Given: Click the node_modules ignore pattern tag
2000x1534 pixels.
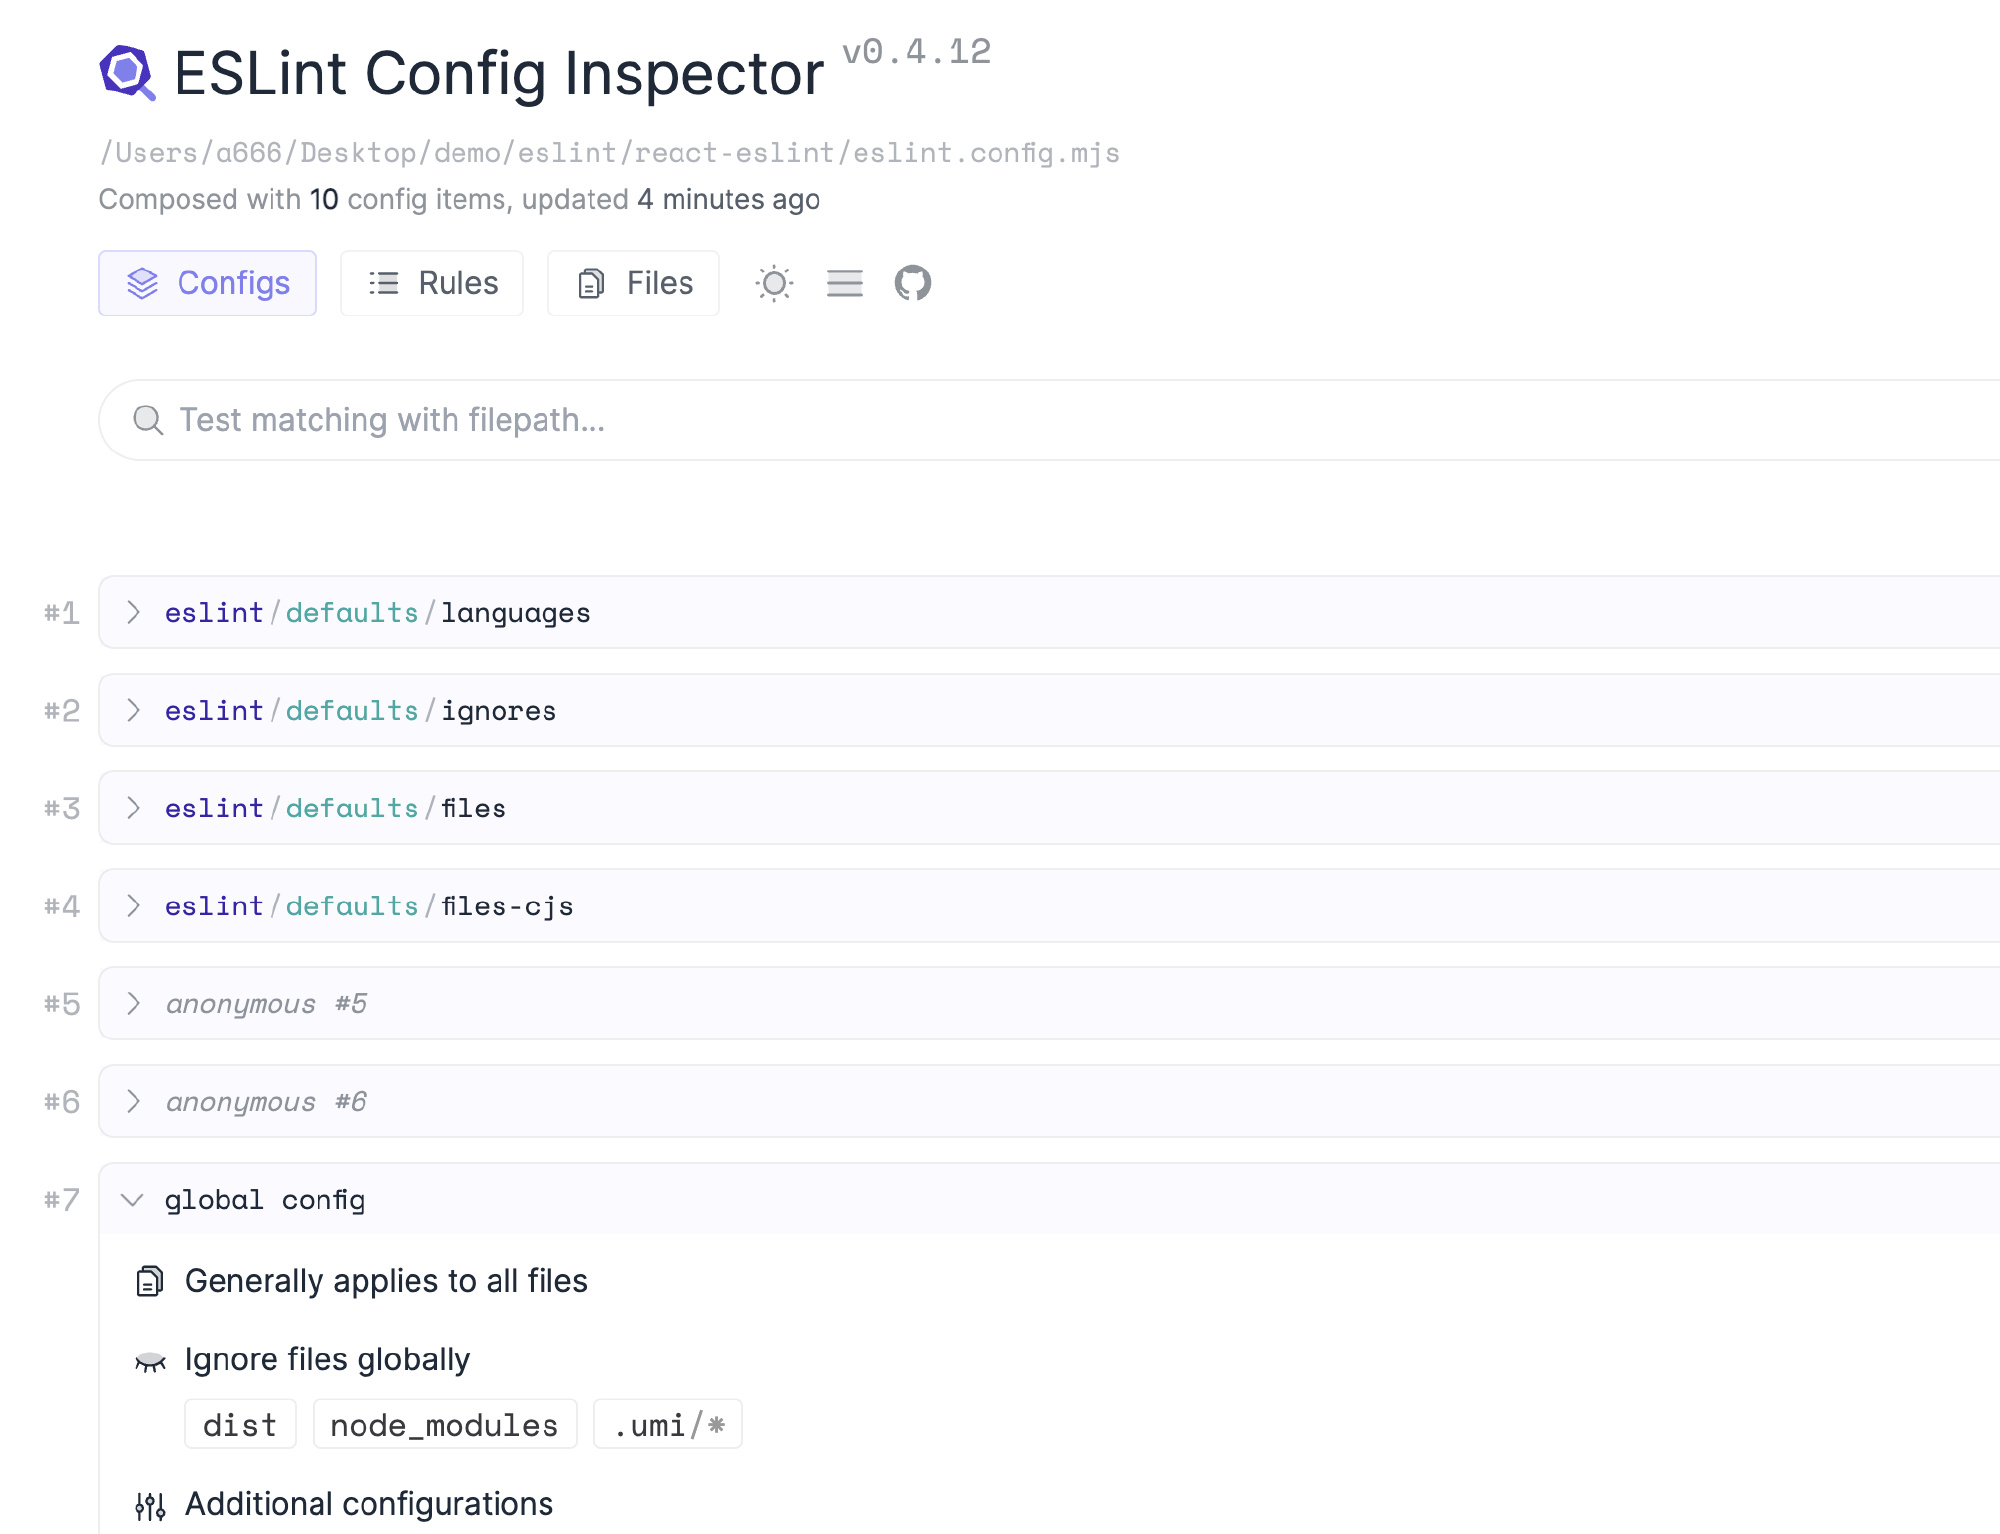Looking at the screenshot, I should click(445, 1424).
